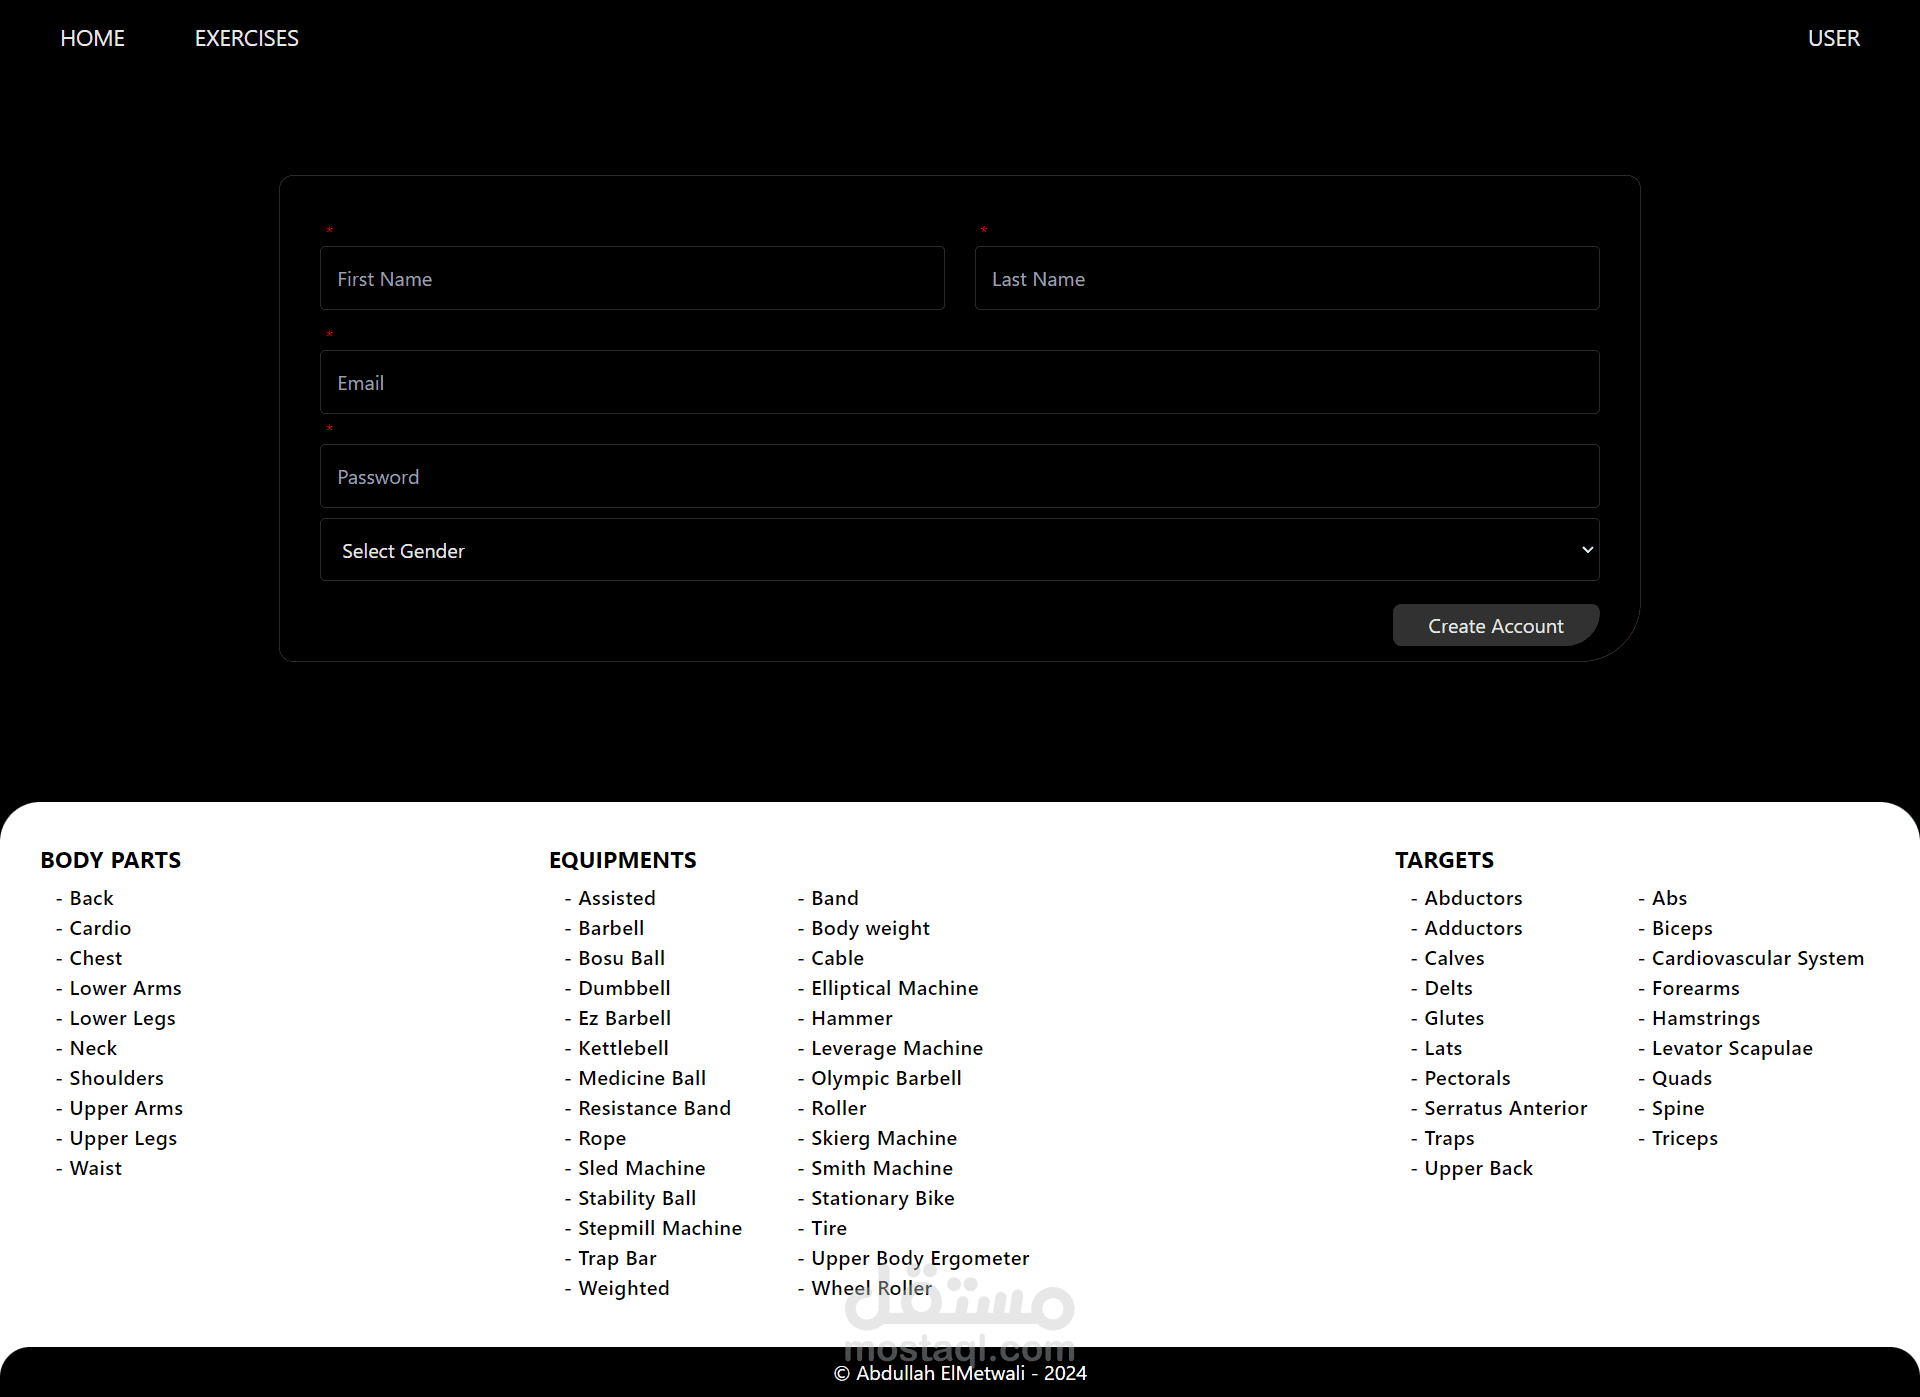The height and width of the screenshot is (1397, 1920).
Task: Focus the Email input field
Action: tap(958, 383)
